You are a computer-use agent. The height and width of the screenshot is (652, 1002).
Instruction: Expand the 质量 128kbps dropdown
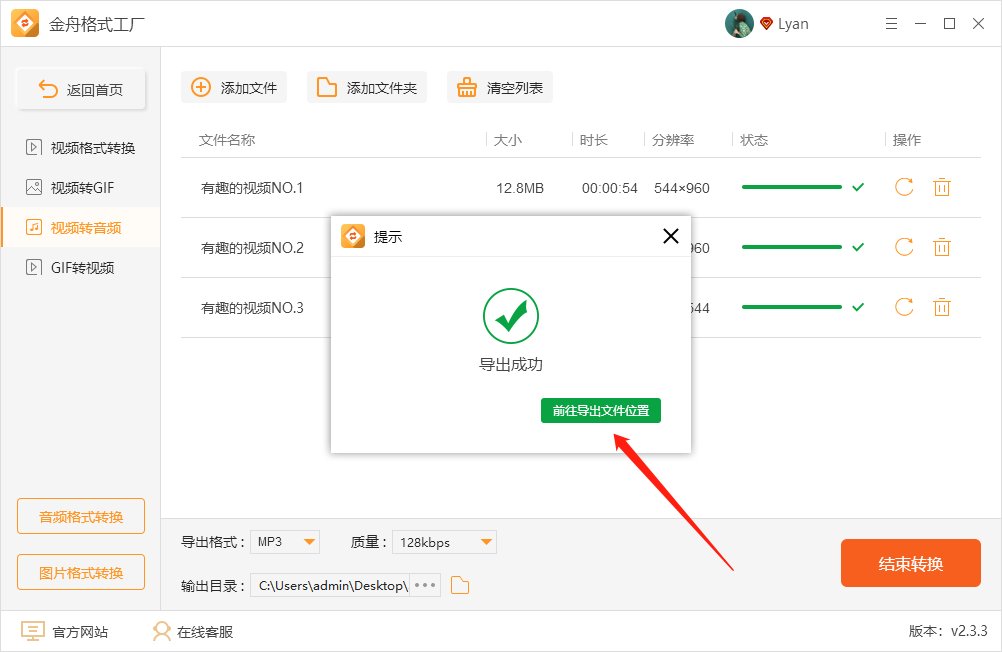tap(444, 541)
